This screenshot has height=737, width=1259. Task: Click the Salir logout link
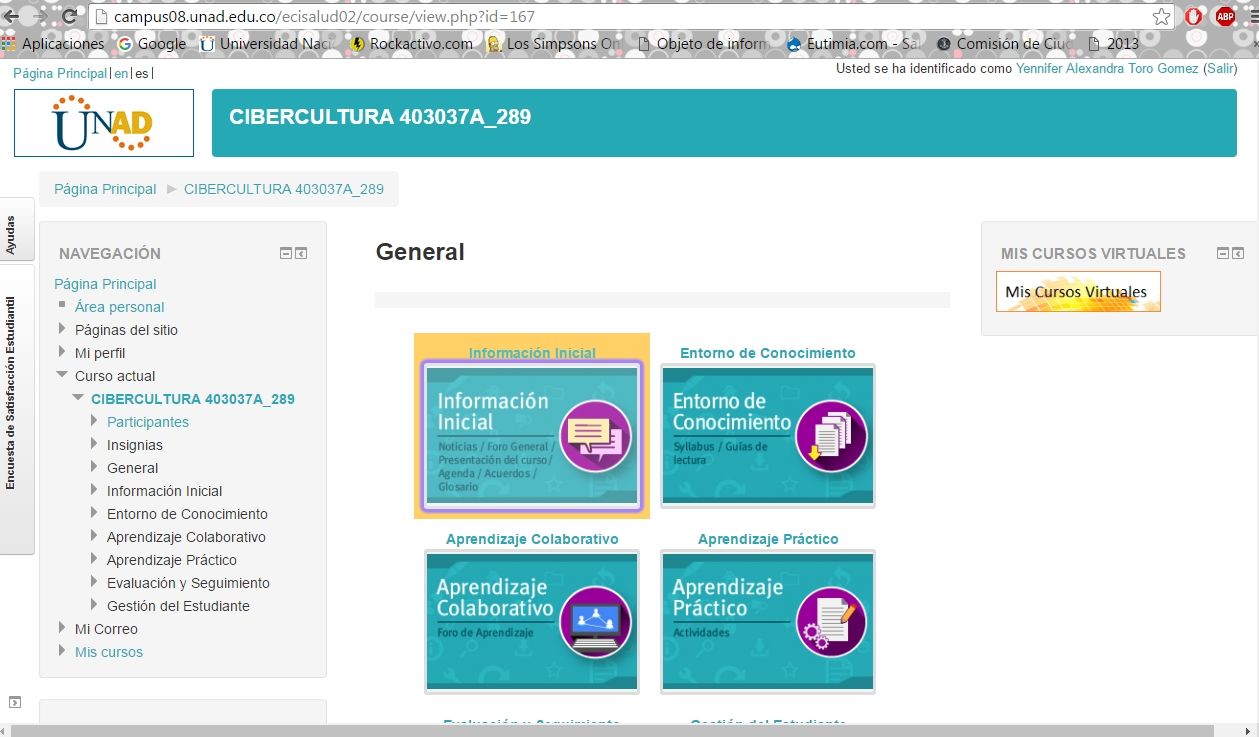click(x=1220, y=69)
